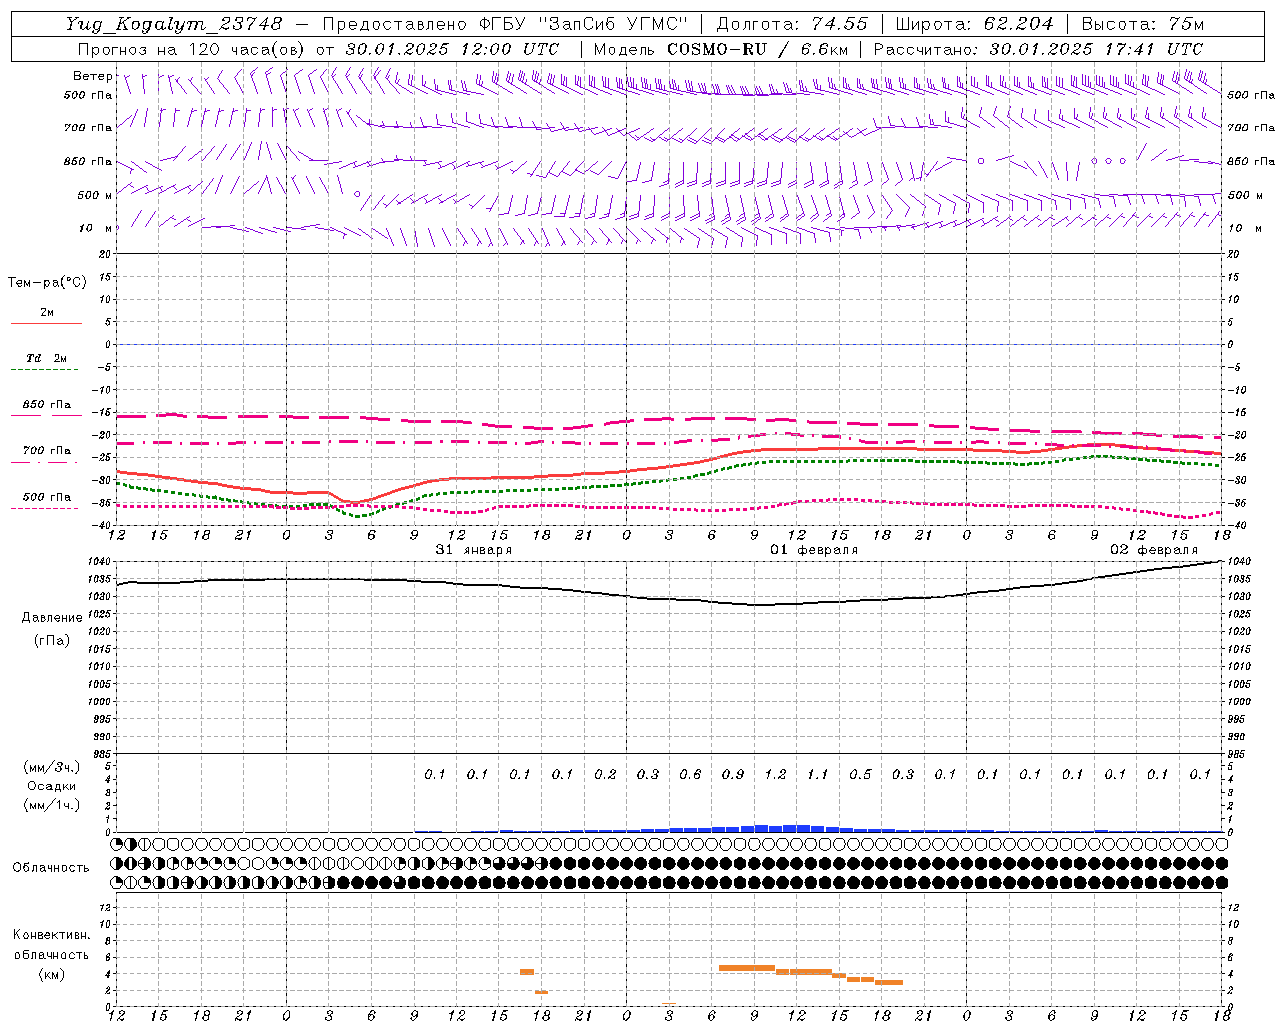
Task: Click the 31 января date label
Action: coord(474,550)
